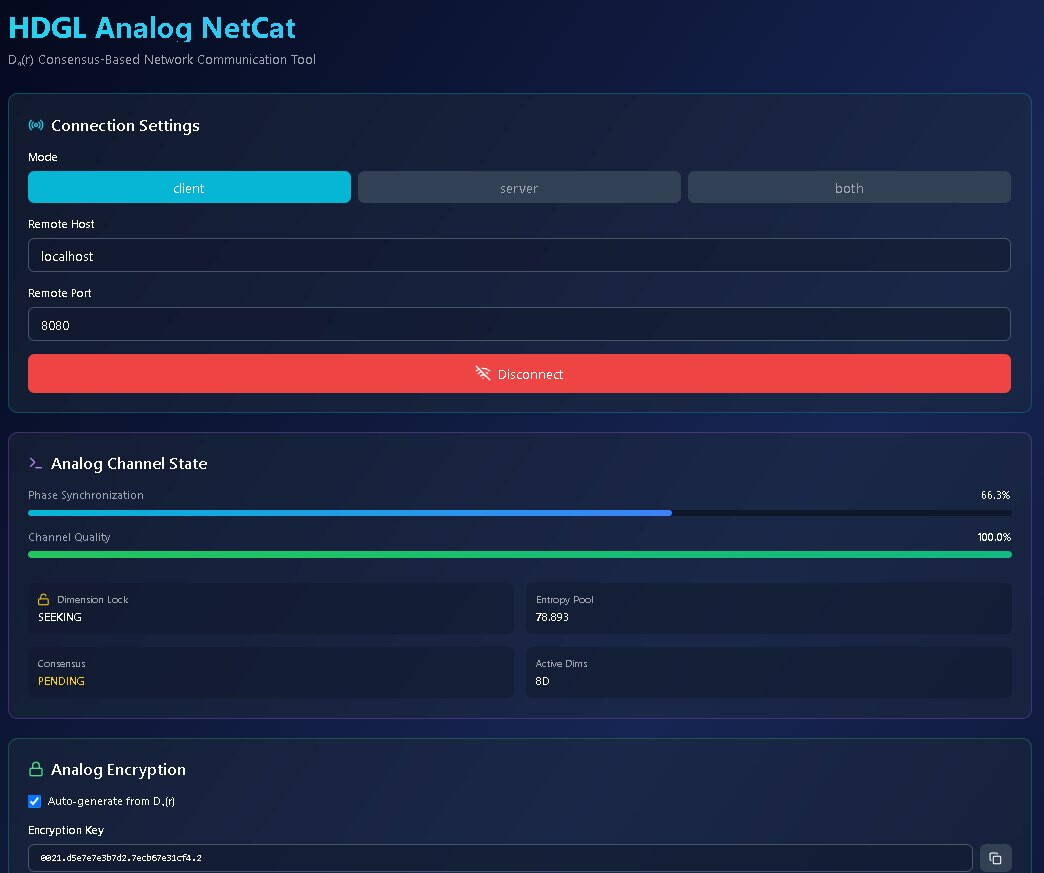Click the green Channel Quality bar
Image resolution: width=1044 pixels, height=873 pixels.
519,554
